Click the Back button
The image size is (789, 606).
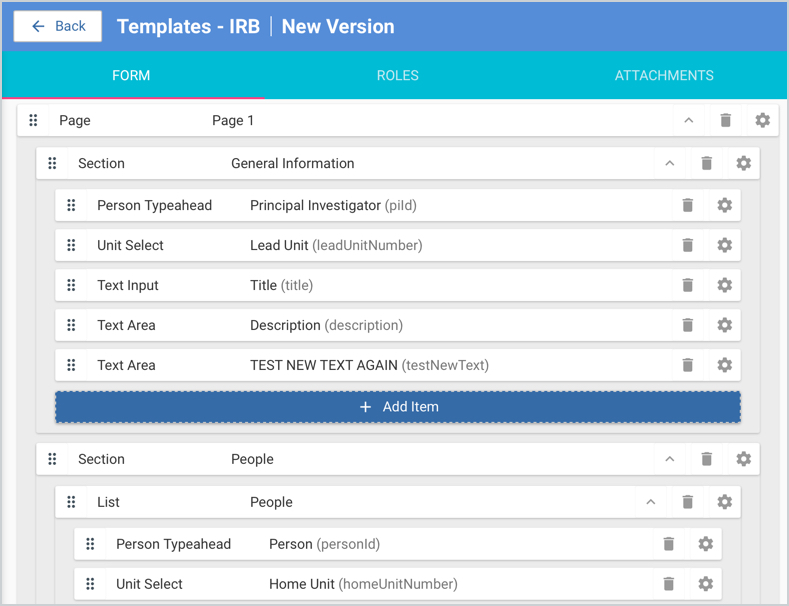pyautogui.click(x=58, y=26)
